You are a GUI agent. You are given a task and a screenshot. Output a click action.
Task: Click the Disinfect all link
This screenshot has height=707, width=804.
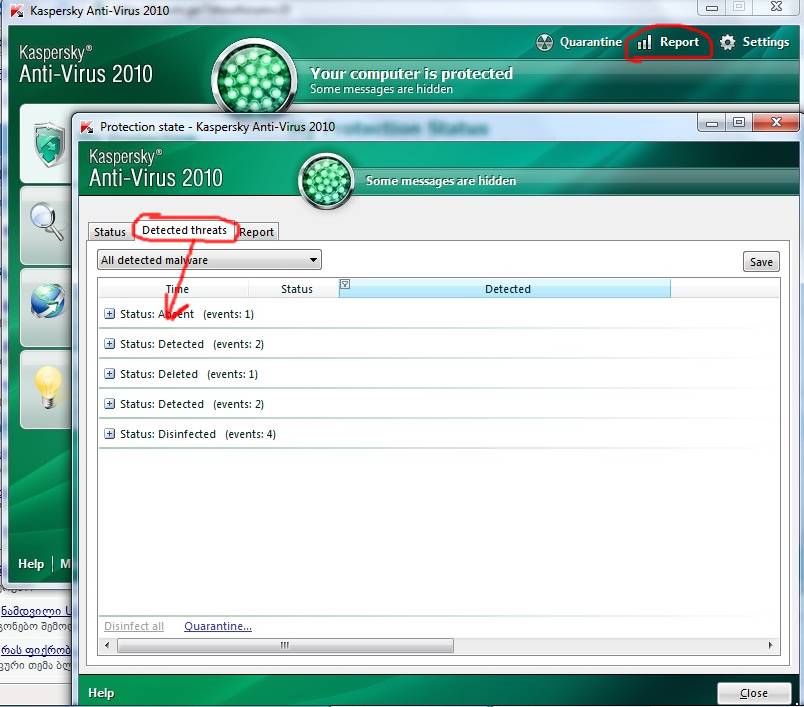coord(134,626)
